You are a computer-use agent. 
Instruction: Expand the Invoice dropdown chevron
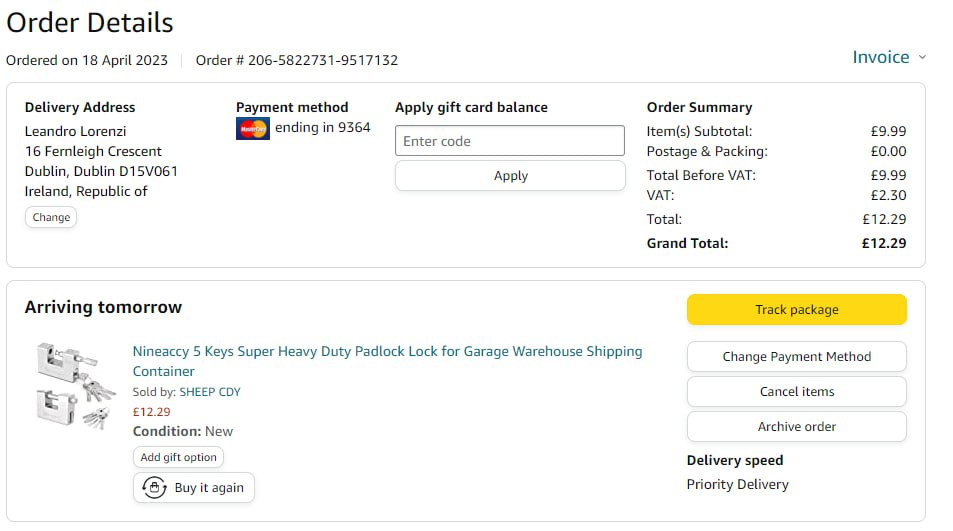pos(922,57)
